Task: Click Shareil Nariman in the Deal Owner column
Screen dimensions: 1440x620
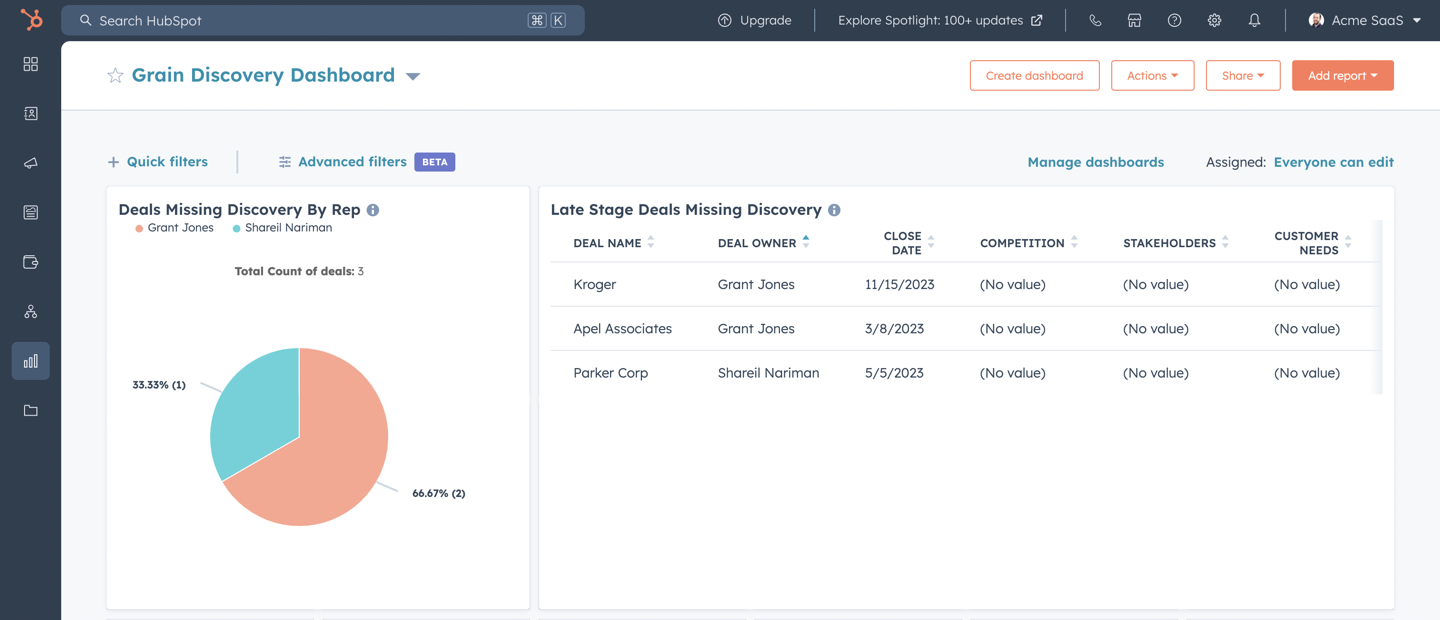Action: [768, 373]
